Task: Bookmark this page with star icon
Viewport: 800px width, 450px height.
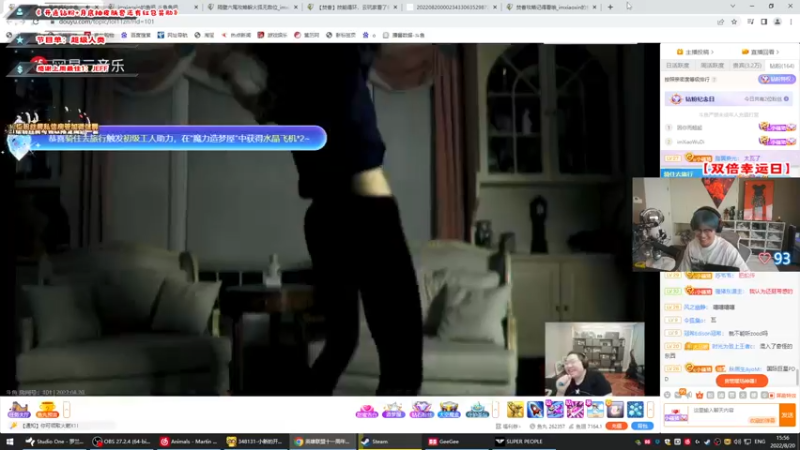Action: [x=734, y=22]
